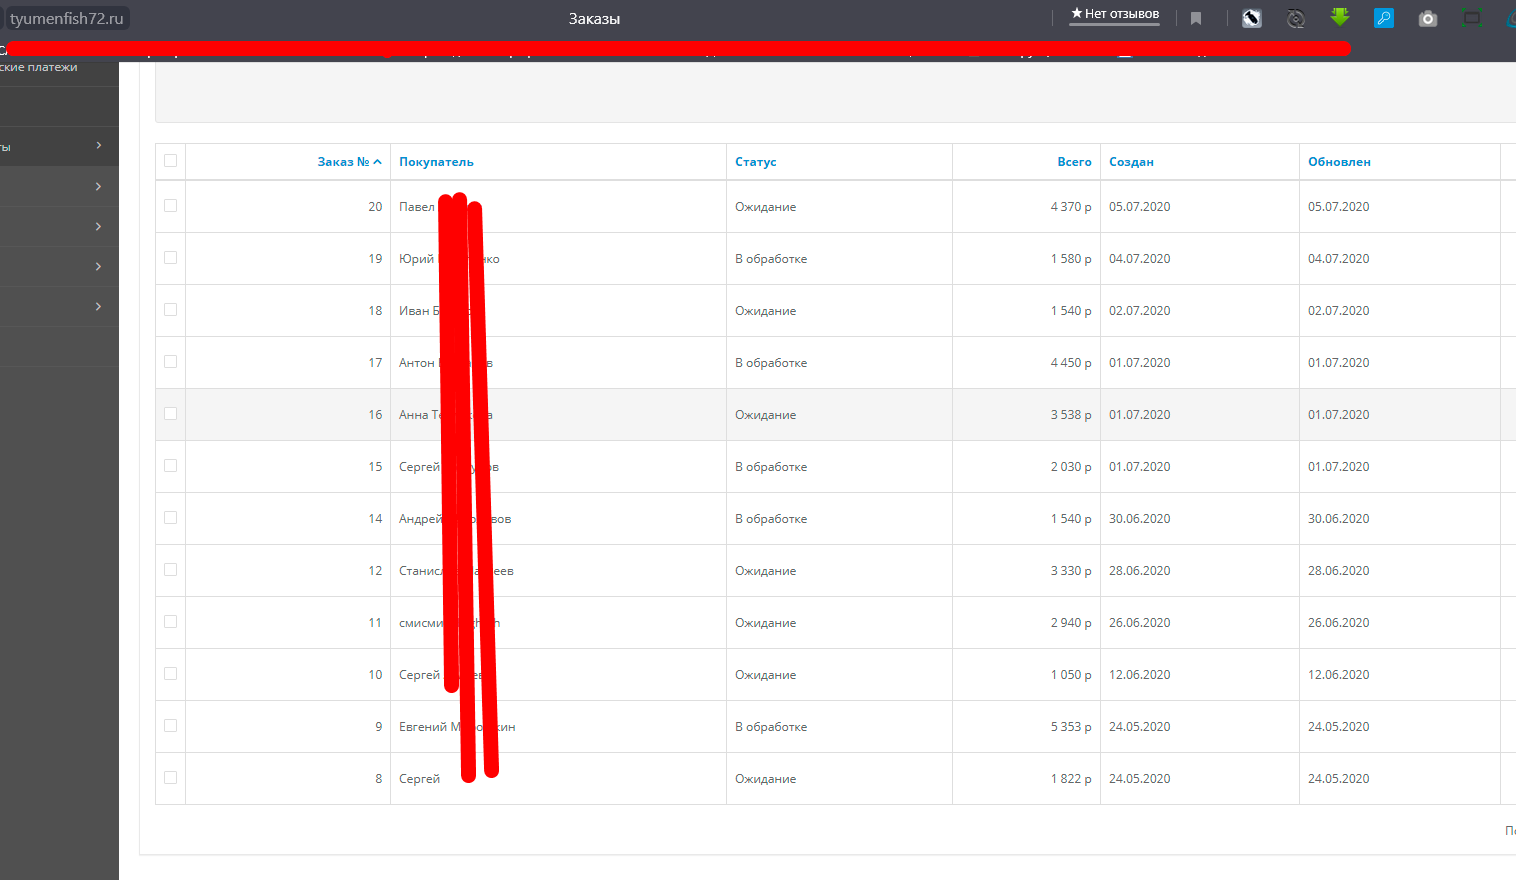This screenshot has width=1516, height=880.
Task: Expand the third sidebar menu chevron
Action: 98,227
